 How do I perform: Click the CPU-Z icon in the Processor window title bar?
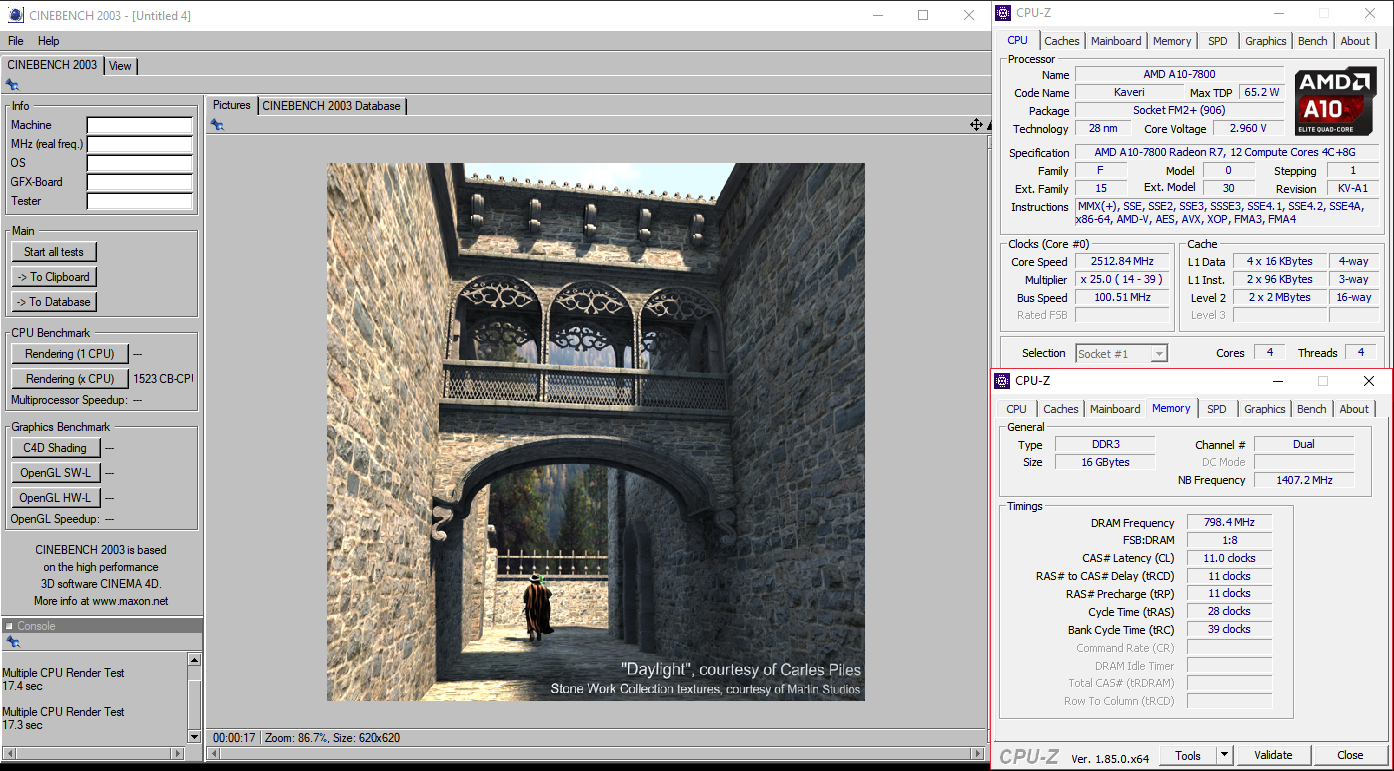pyautogui.click(x=1003, y=13)
